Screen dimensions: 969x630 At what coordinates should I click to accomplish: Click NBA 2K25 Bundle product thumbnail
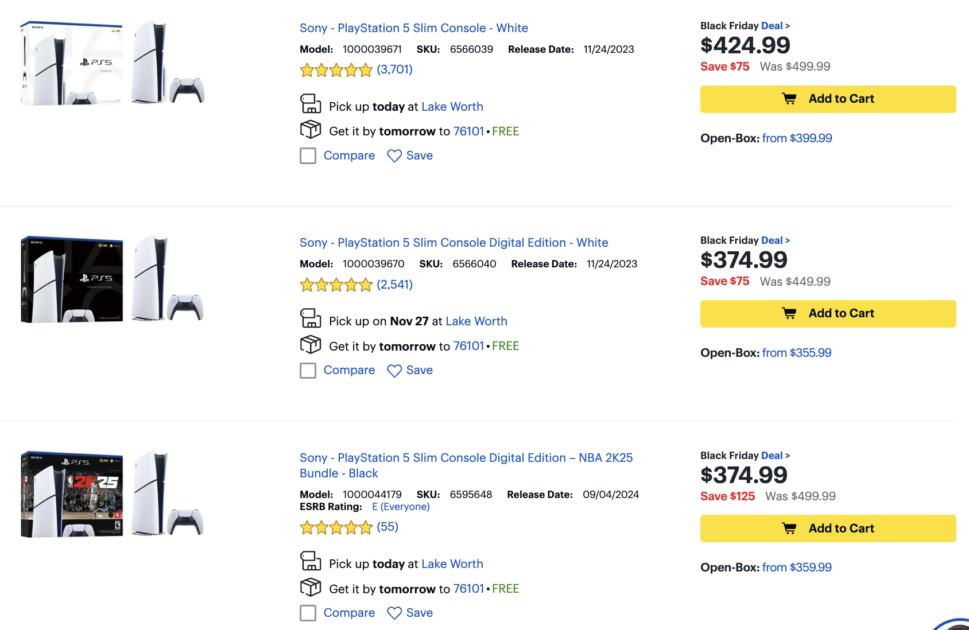112,495
